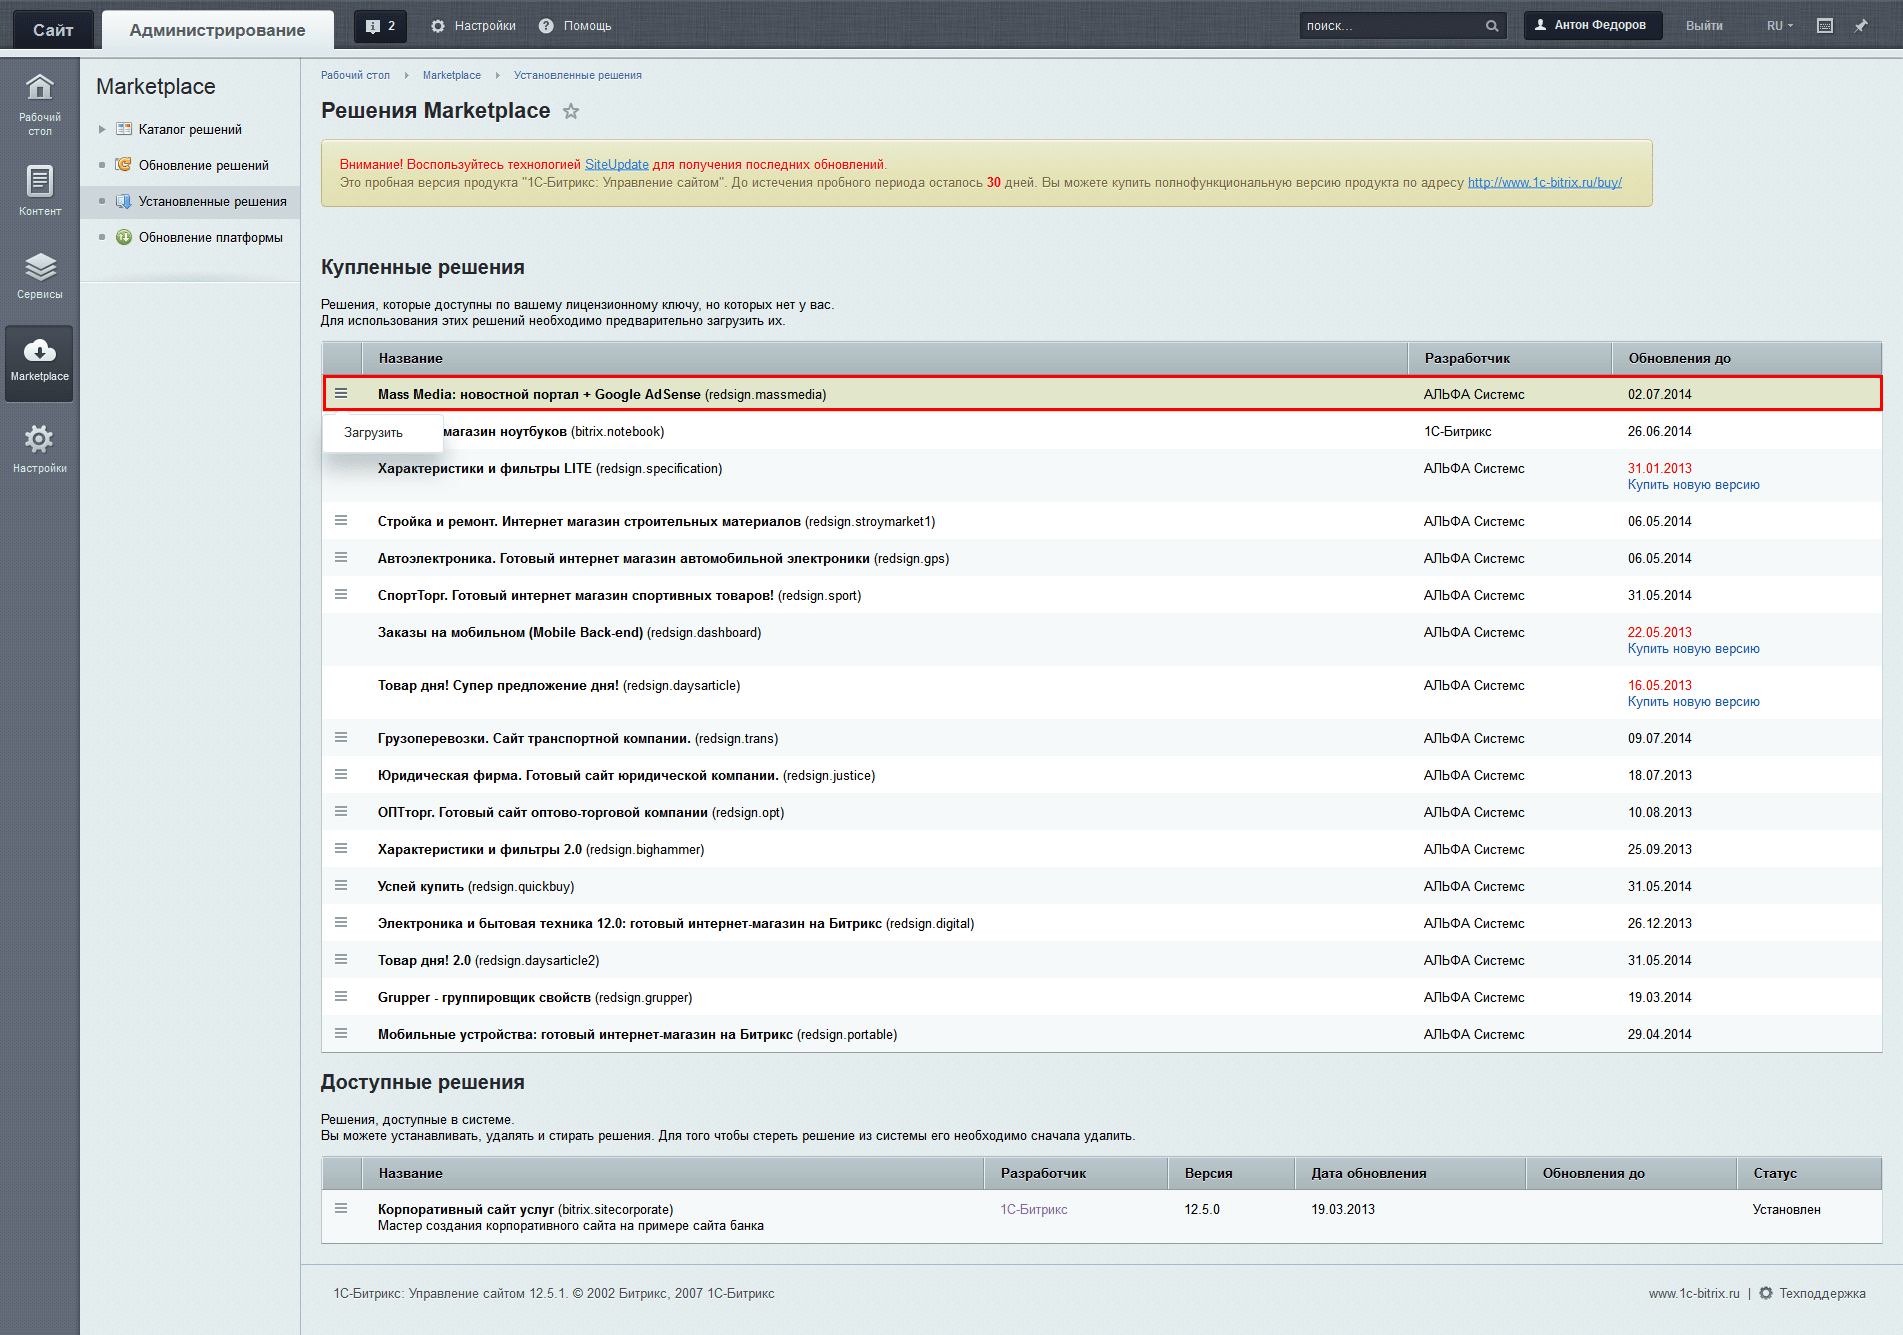Open the Рабочий стол sidebar section
The height and width of the screenshot is (1335, 1903).
[39, 104]
